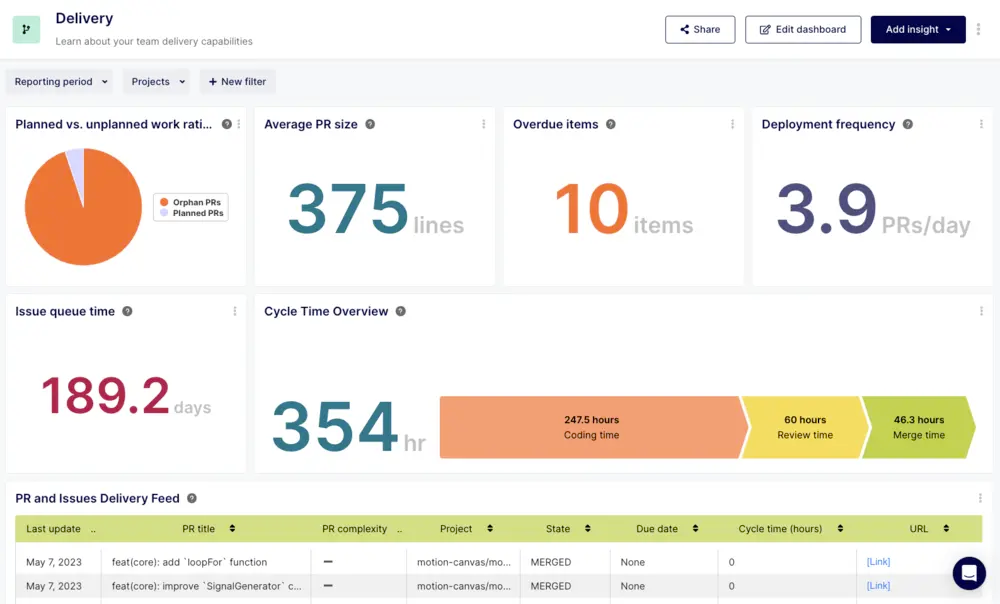Open the chat support bubble
1000x604 pixels.
(x=968, y=573)
